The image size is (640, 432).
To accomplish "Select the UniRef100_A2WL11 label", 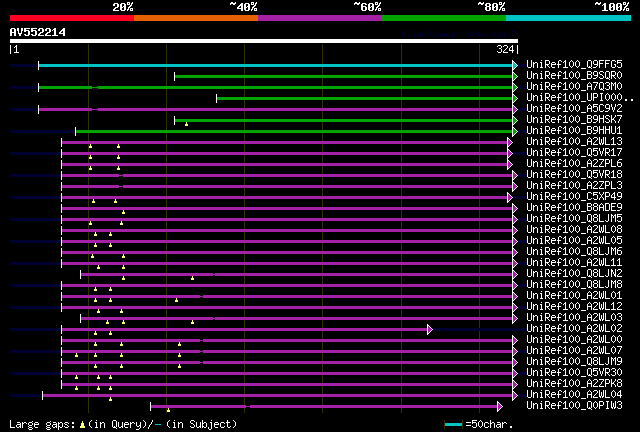I will (x=574, y=263).
